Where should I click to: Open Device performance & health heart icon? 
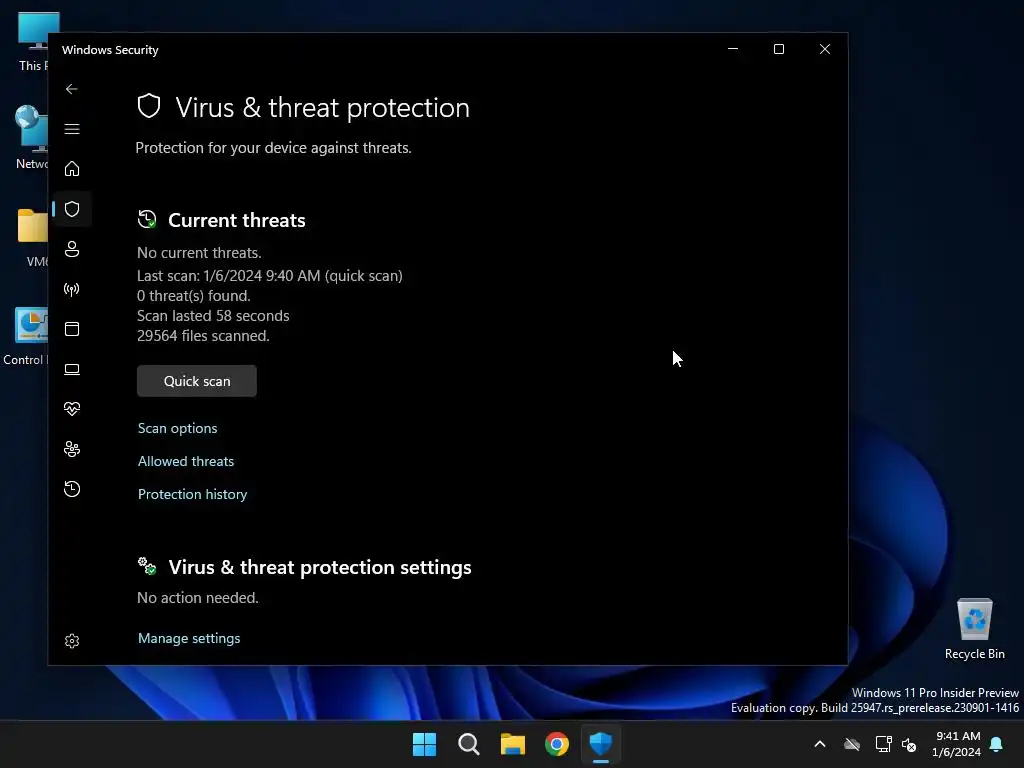tap(72, 409)
